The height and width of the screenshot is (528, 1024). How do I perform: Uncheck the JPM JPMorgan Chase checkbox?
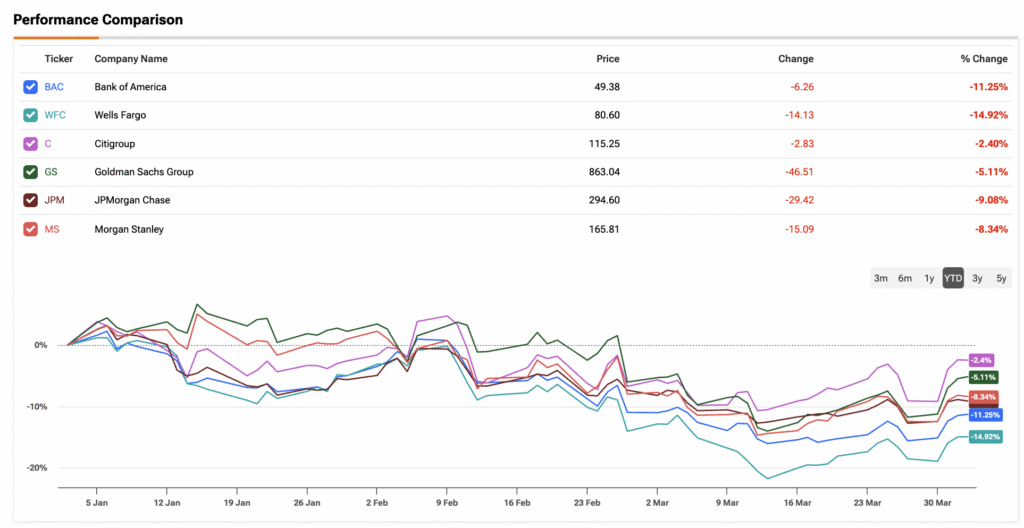point(30,200)
